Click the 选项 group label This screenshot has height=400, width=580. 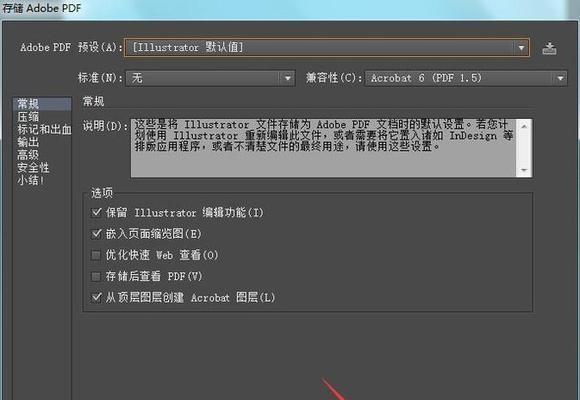tap(102, 192)
